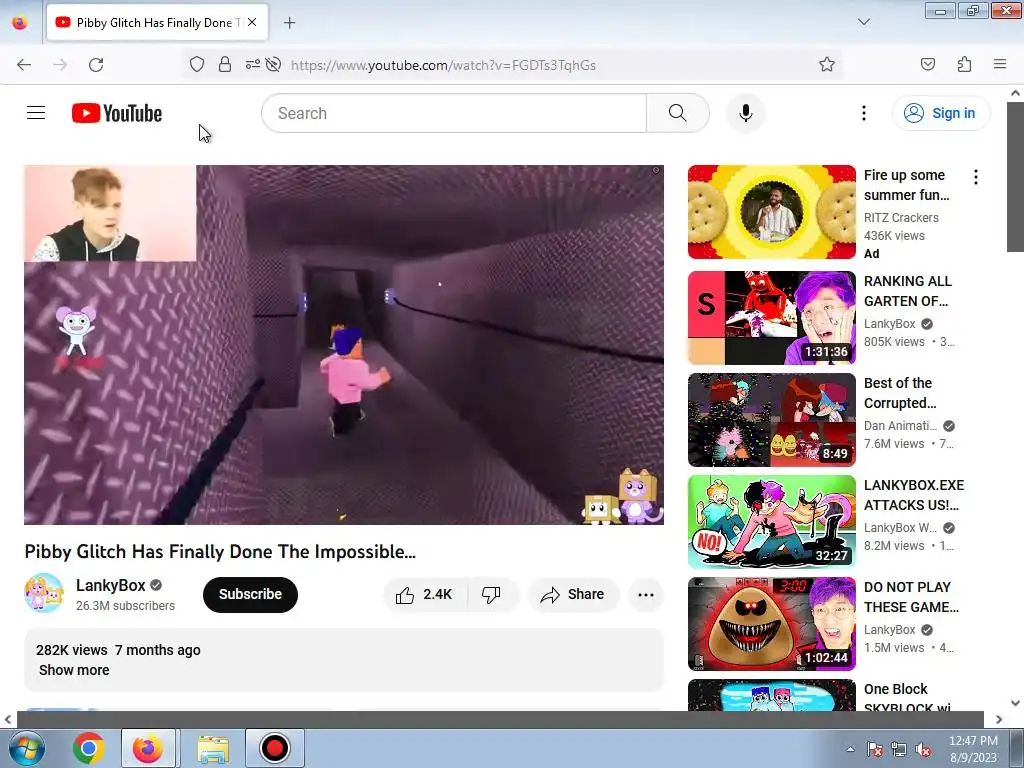This screenshot has height=768, width=1024.
Task: Open screen recorder taskbar icon
Action: (x=274, y=748)
